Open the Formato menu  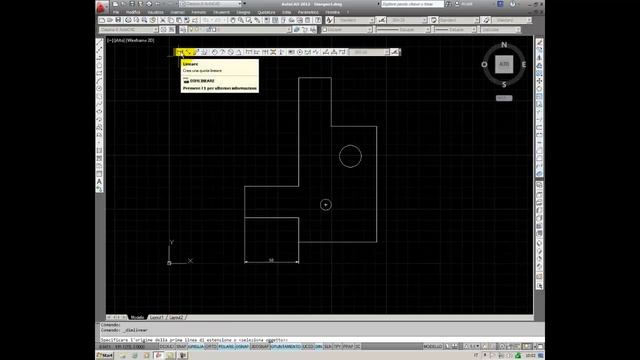[x=199, y=12]
